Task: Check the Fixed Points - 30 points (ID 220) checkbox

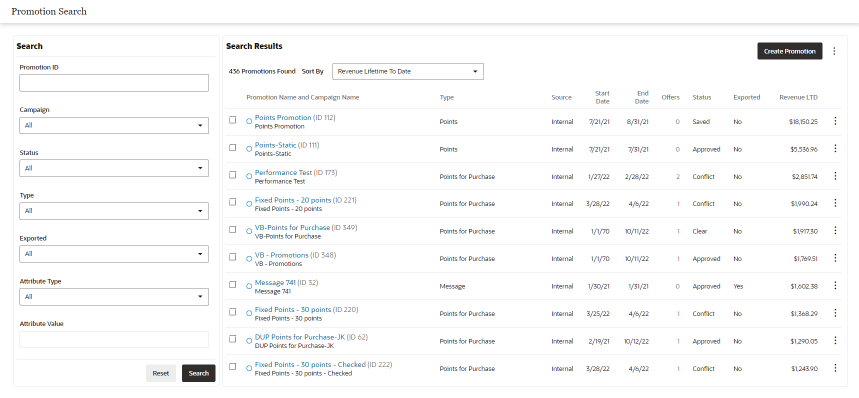Action: pyautogui.click(x=233, y=312)
